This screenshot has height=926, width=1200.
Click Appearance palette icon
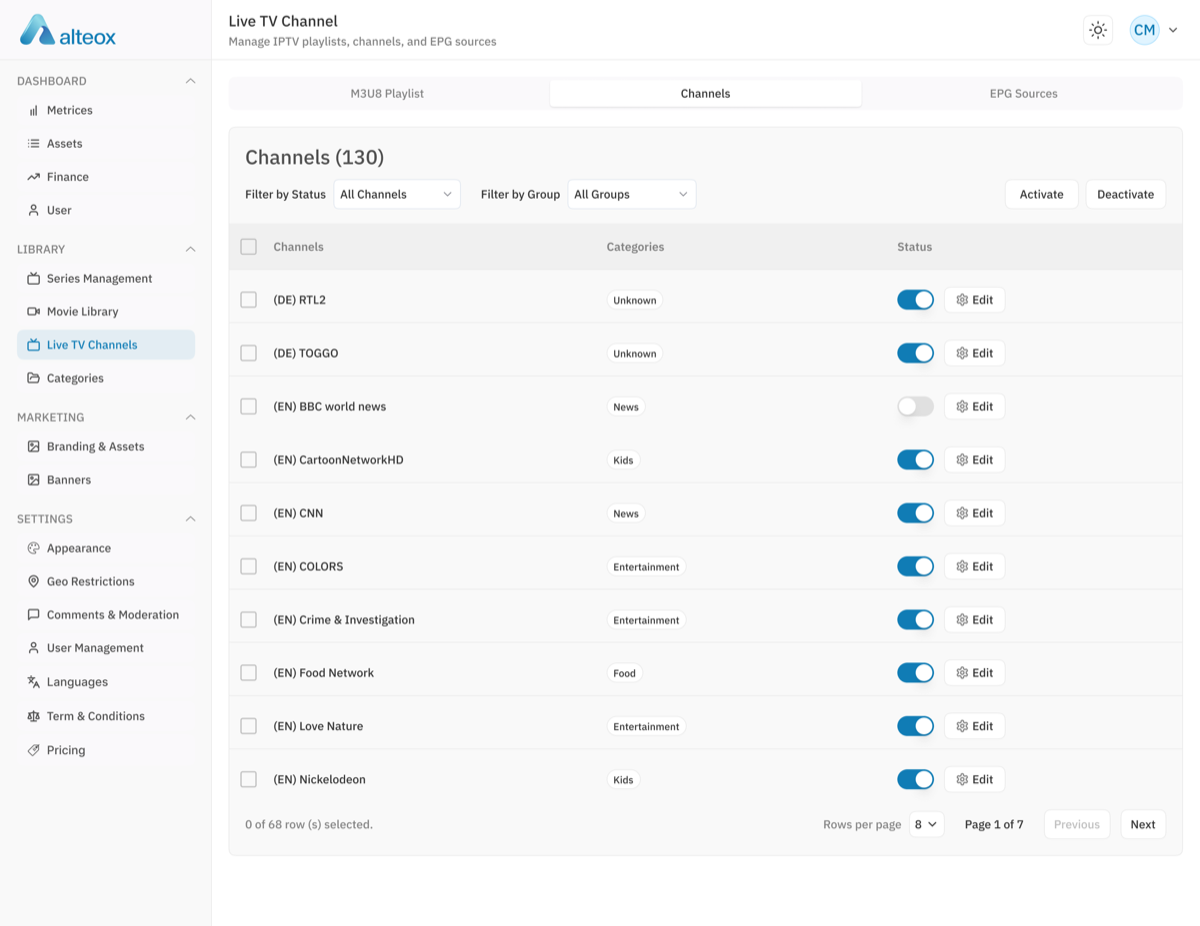tap(33, 548)
